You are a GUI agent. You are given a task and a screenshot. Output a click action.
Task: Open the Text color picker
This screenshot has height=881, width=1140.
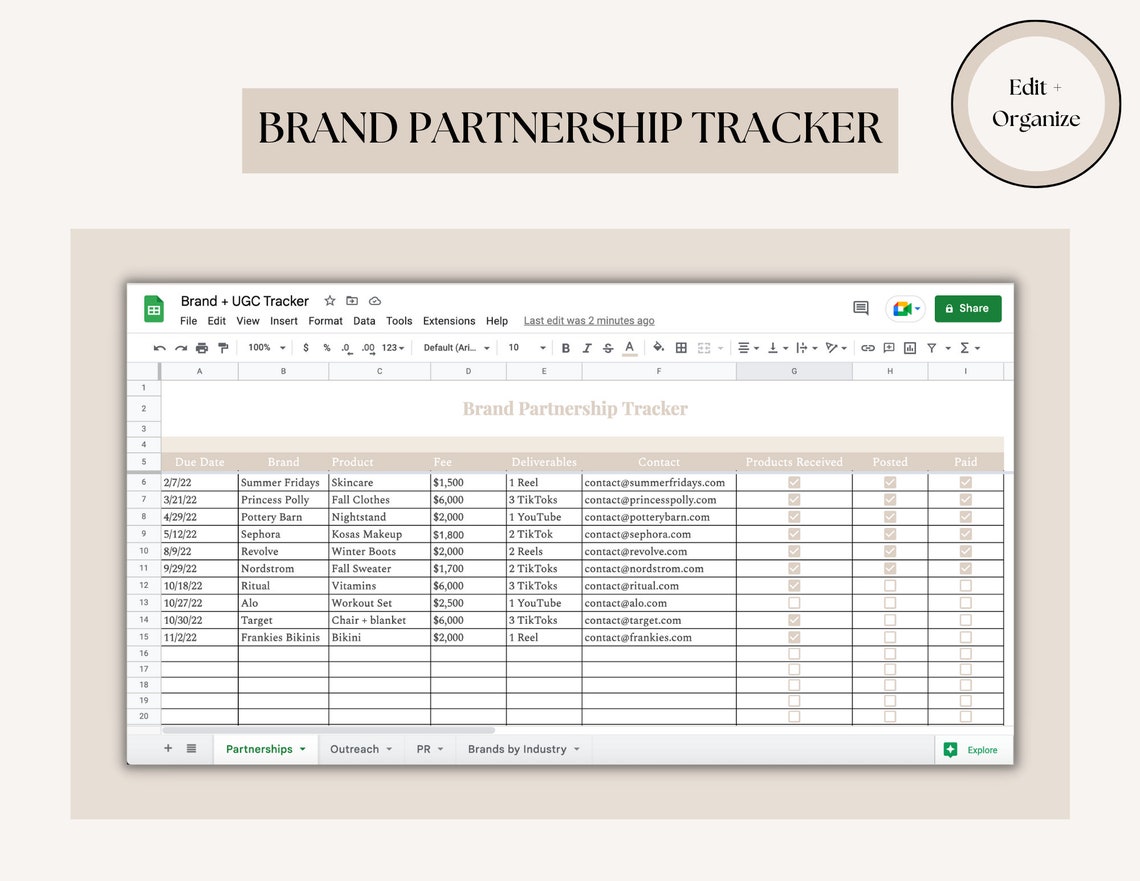tap(627, 347)
